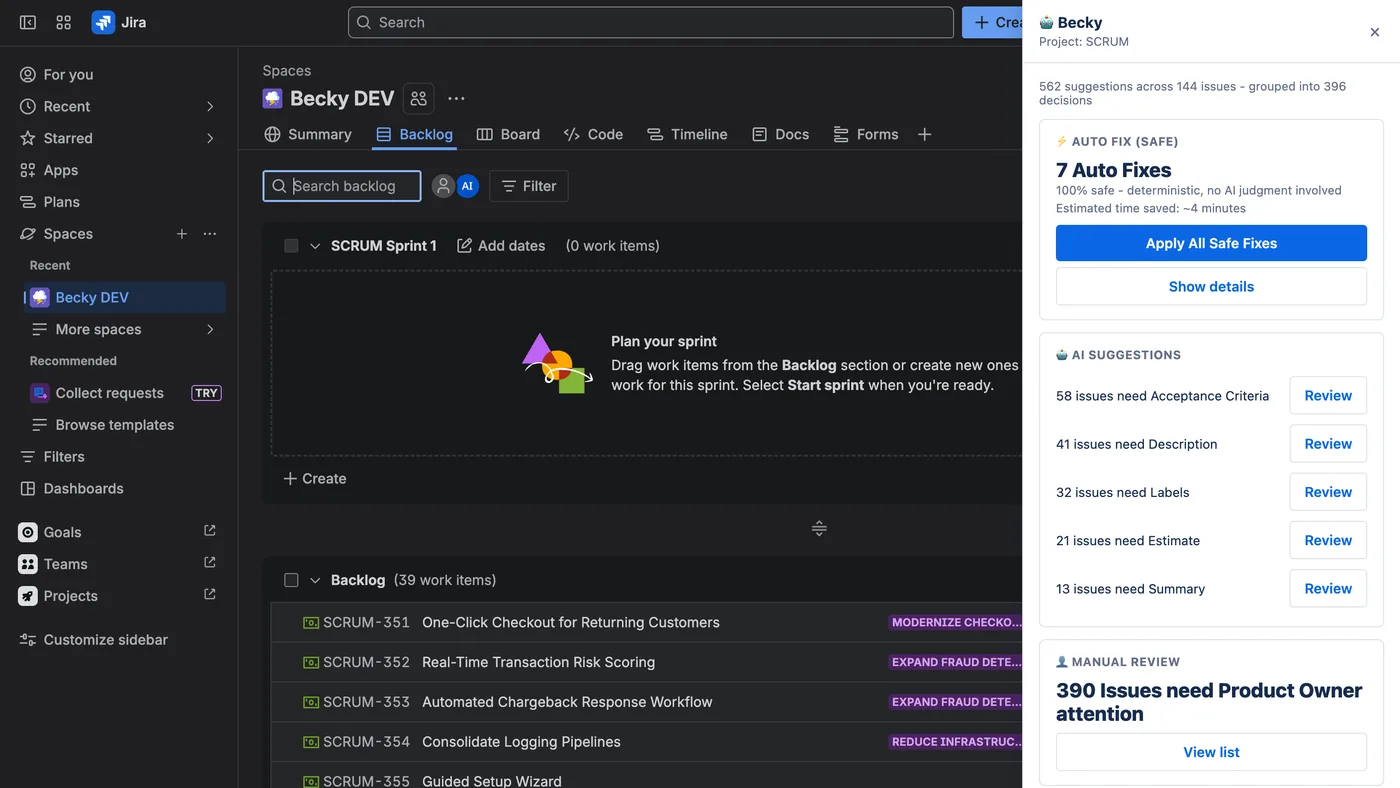
Task: Switch to the Board tab
Action: point(508,134)
